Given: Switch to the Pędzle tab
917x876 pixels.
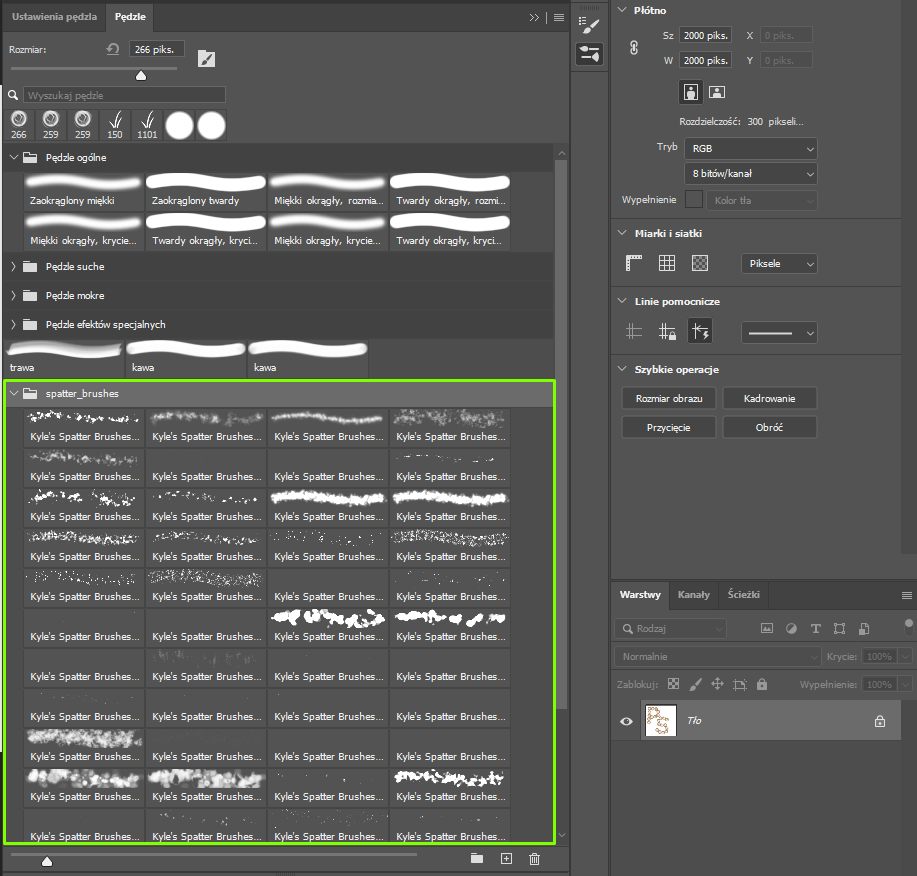Looking at the screenshot, I should click(130, 16).
